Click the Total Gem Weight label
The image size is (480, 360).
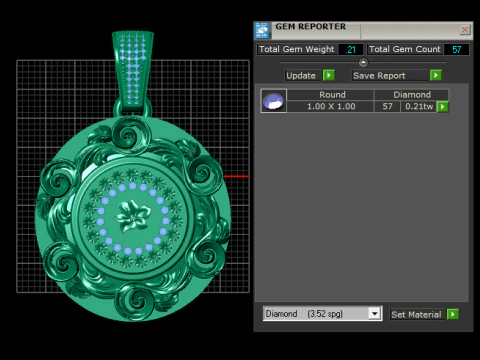point(297,49)
